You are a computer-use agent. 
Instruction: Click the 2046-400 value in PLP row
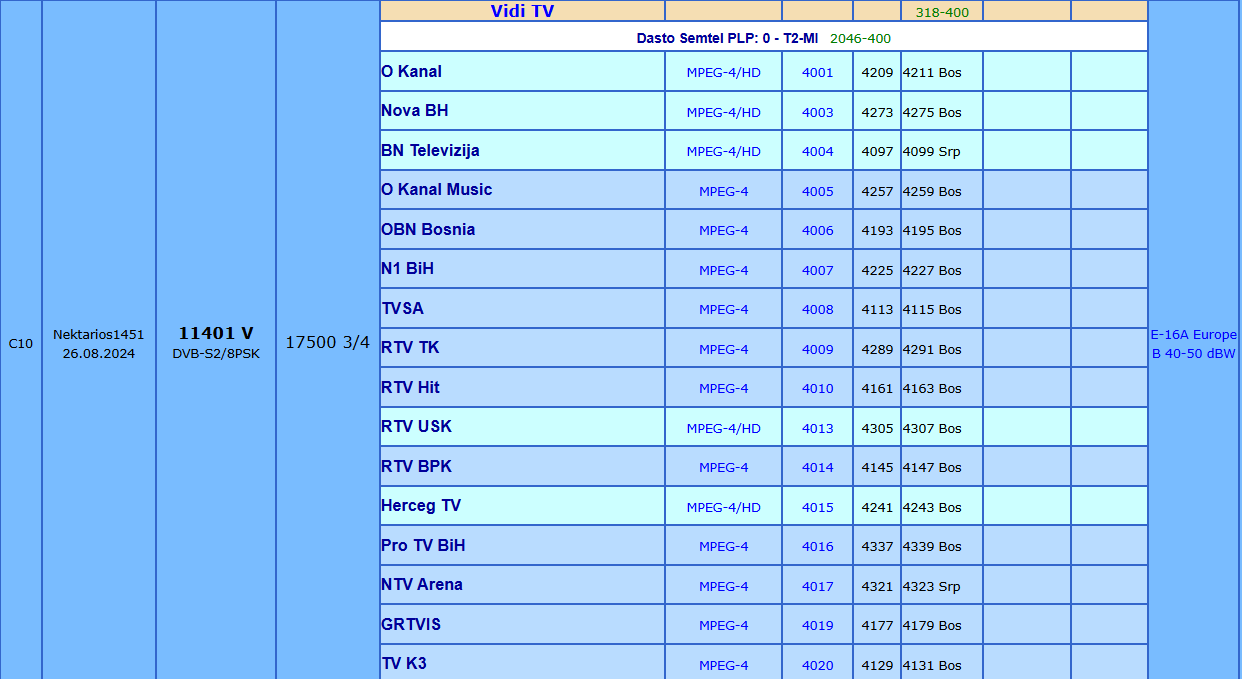pos(860,38)
